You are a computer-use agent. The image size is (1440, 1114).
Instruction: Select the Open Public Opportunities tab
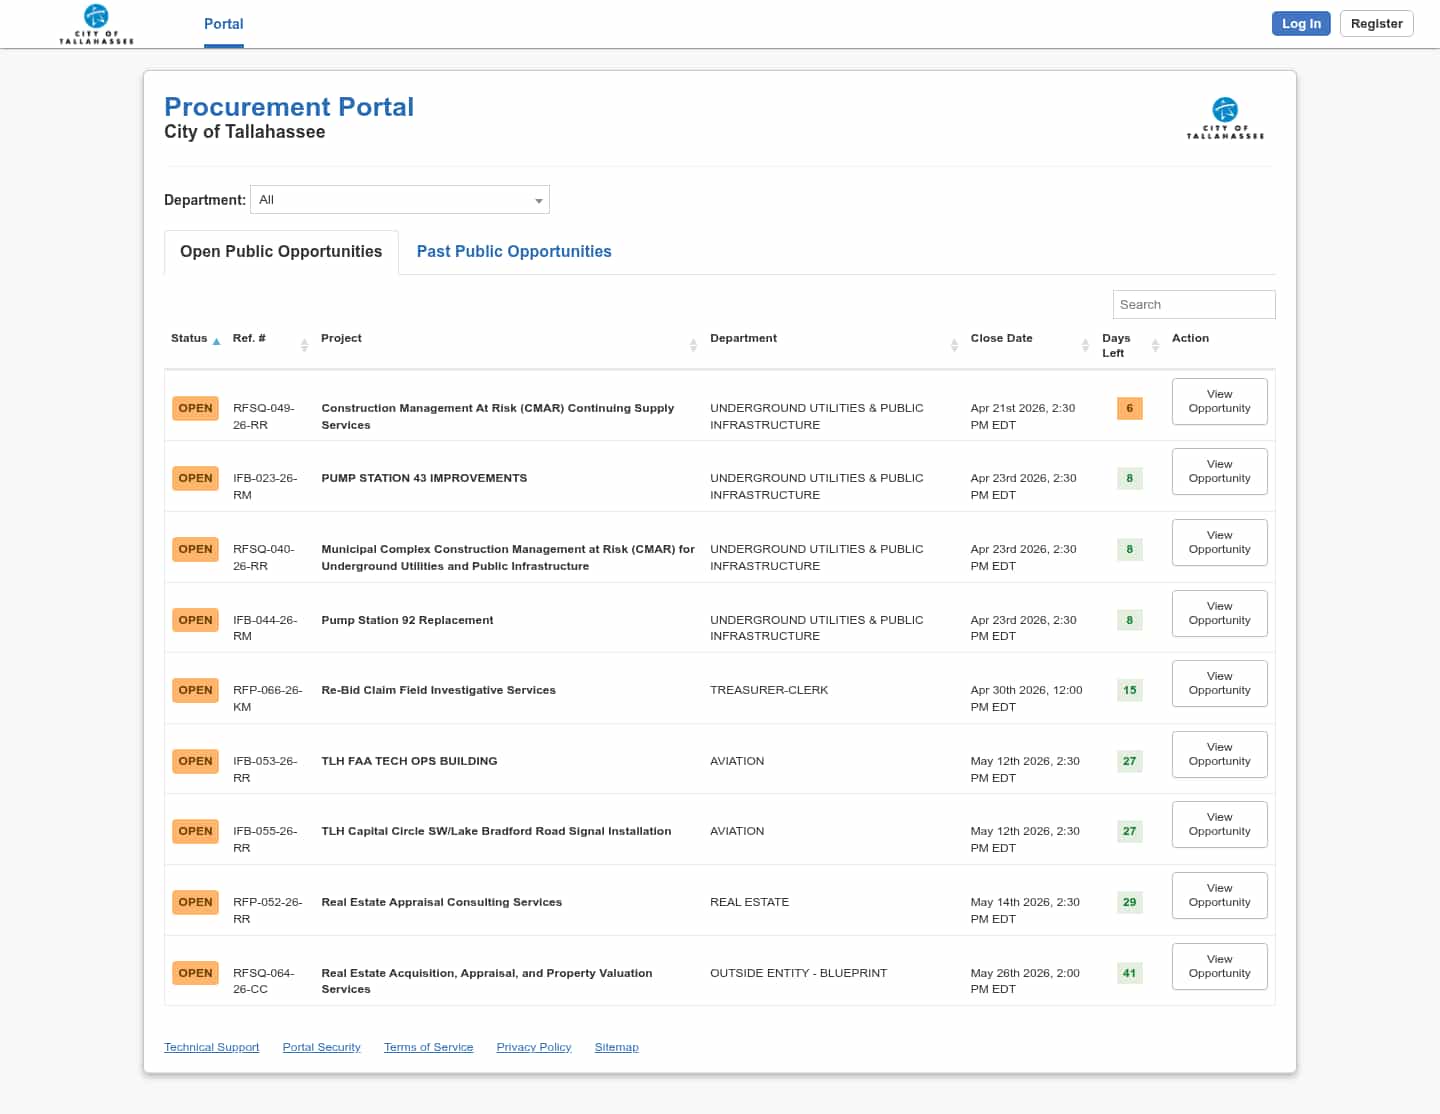coord(281,252)
